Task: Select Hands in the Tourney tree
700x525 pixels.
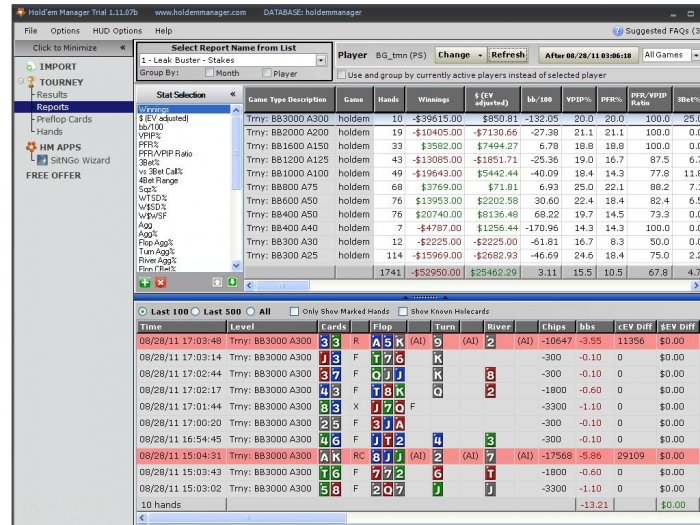Action: (x=50, y=132)
